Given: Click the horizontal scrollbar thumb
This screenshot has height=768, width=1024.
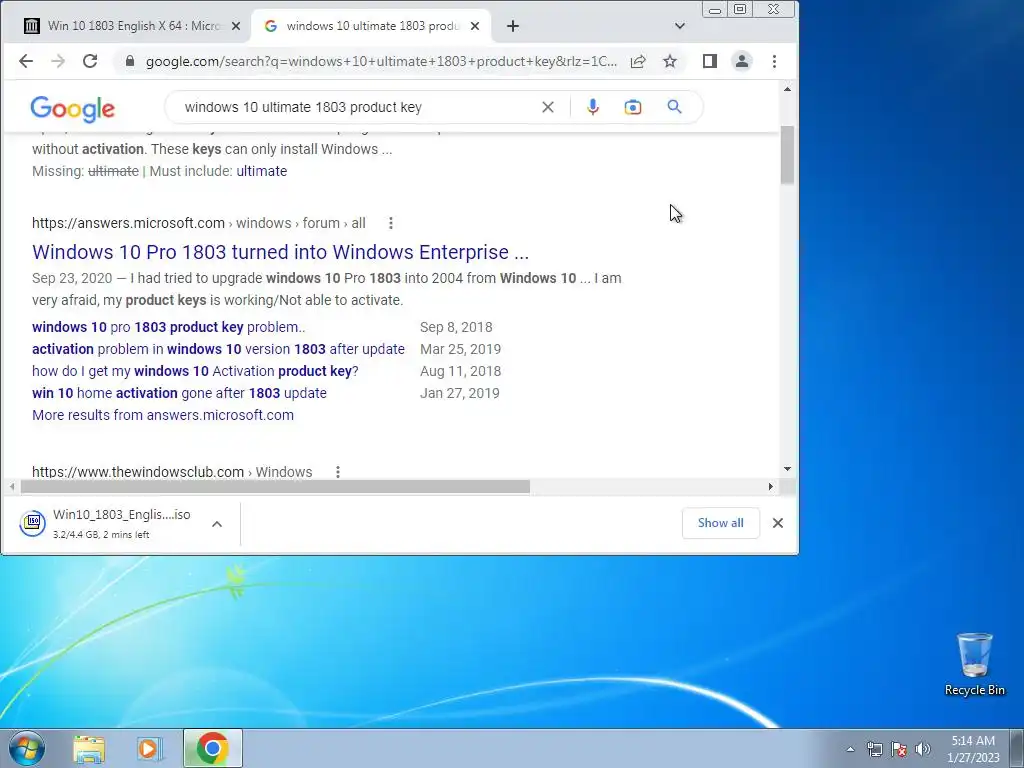Looking at the screenshot, I should [x=275, y=487].
